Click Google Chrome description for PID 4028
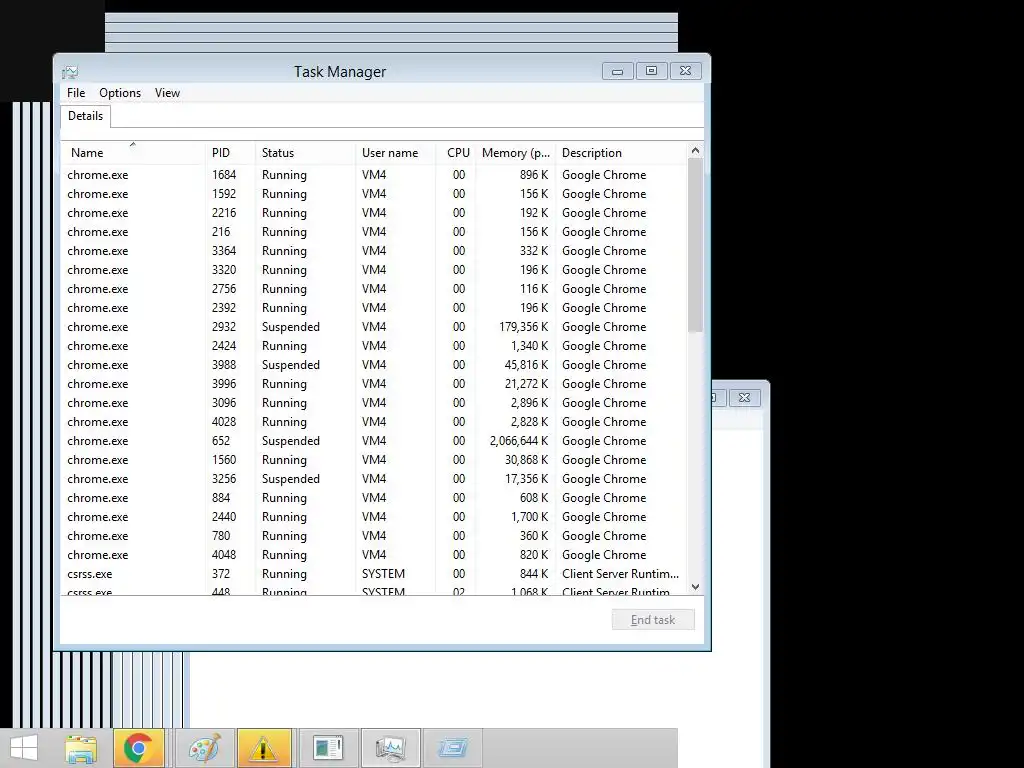This screenshot has height=768, width=1024. pyautogui.click(x=604, y=422)
